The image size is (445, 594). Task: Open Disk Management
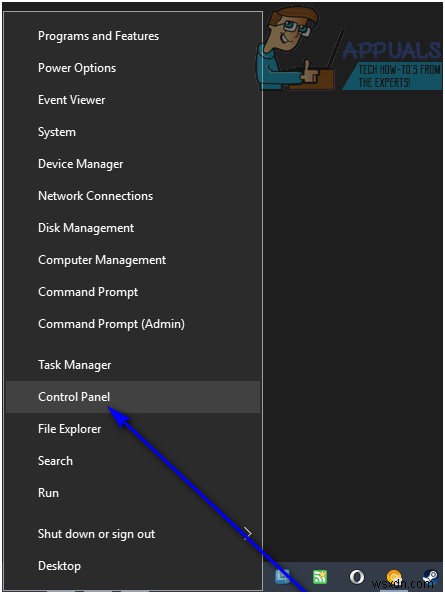[133, 228]
